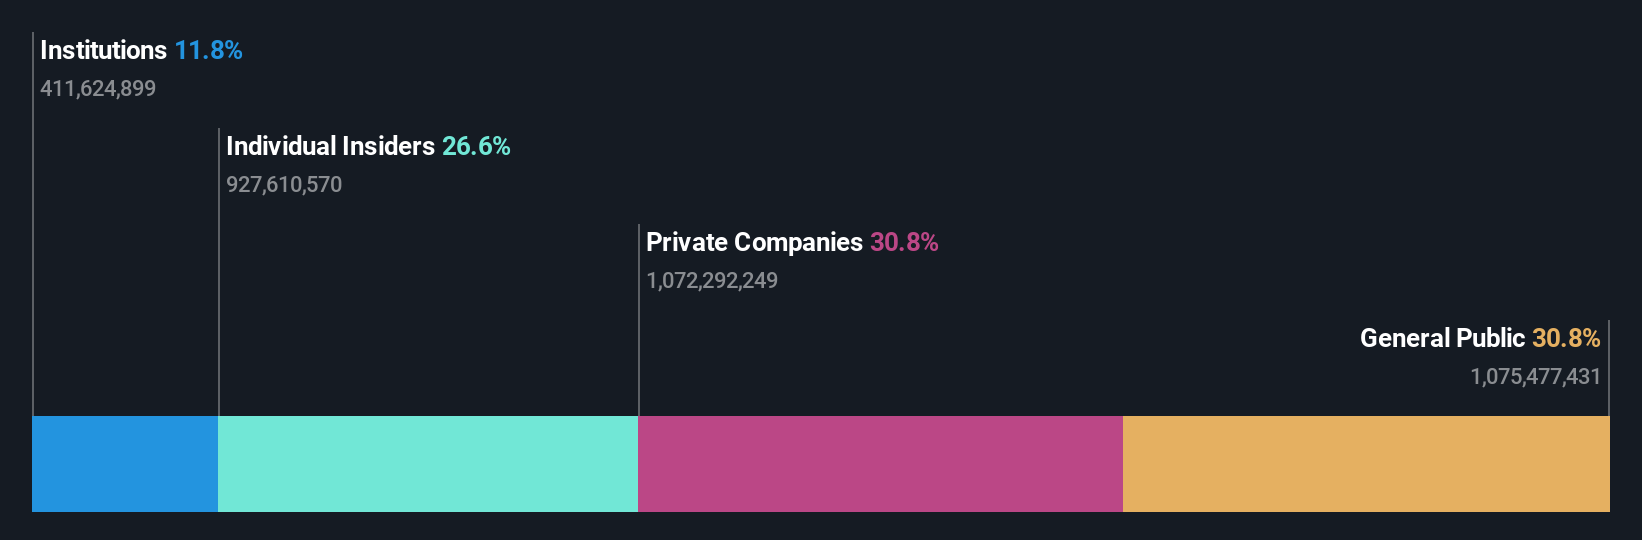The width and height of the screenshot is (1642, 540).
Task: Click the Individual Insiders 26.6% percentage
Action: click(x=476, y=146)
